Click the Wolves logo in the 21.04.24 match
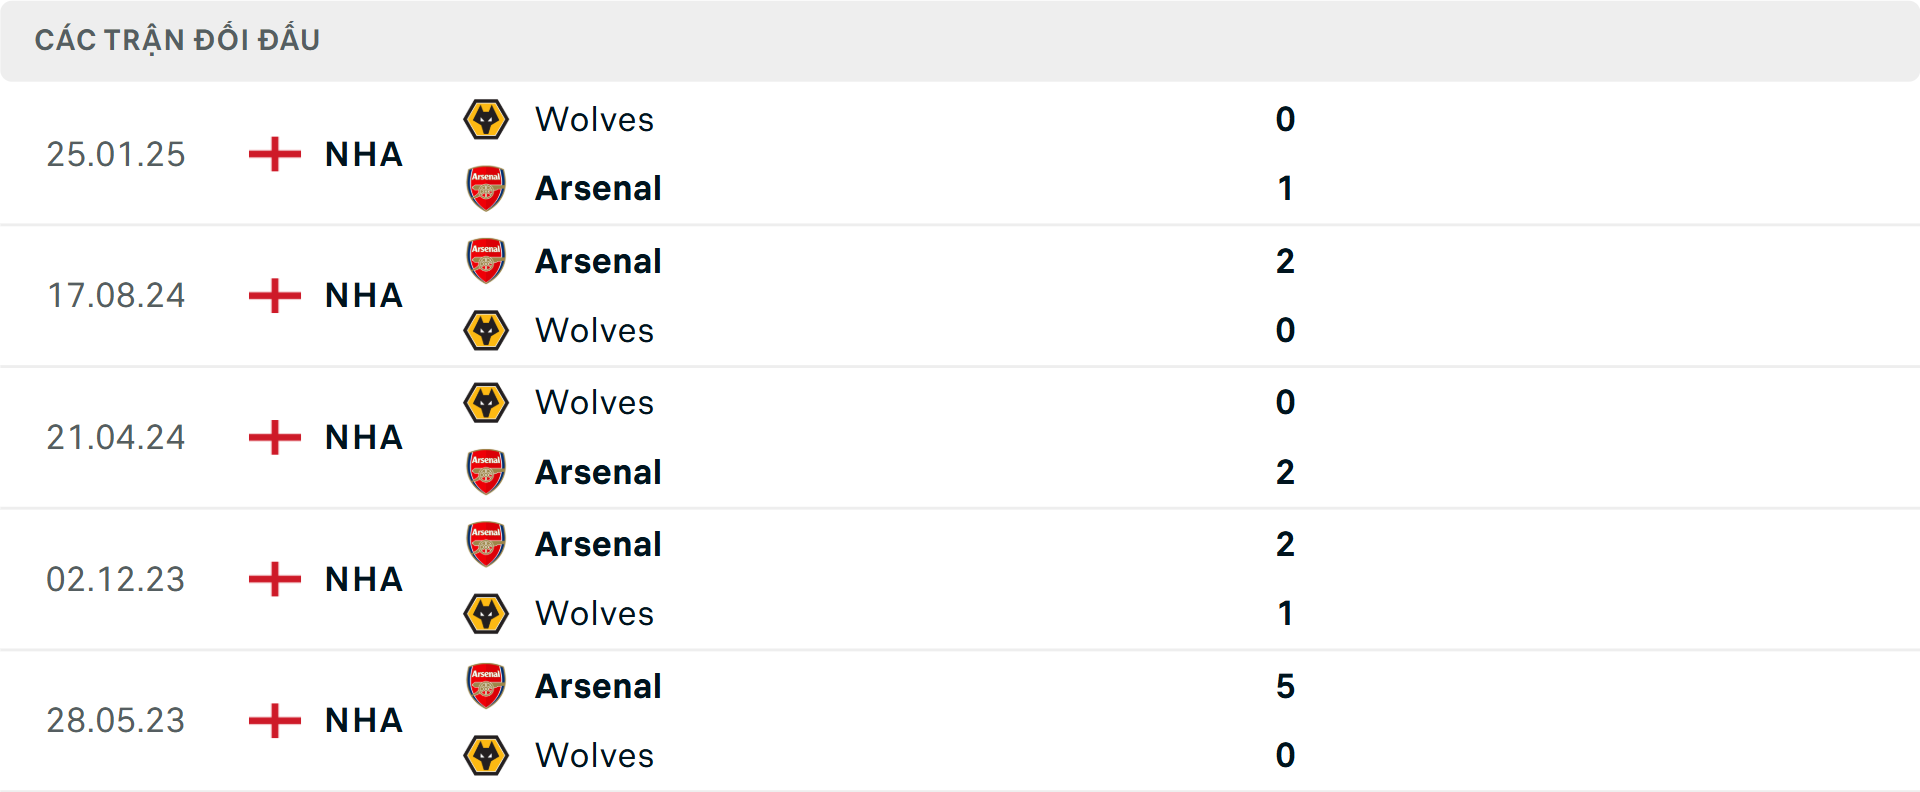 (x=485, y=403)
